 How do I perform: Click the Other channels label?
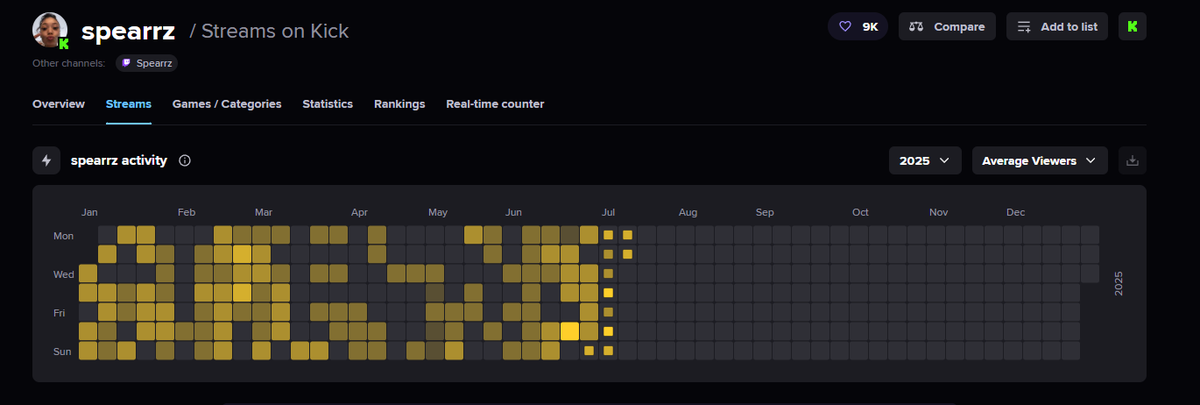coord(69,63)
